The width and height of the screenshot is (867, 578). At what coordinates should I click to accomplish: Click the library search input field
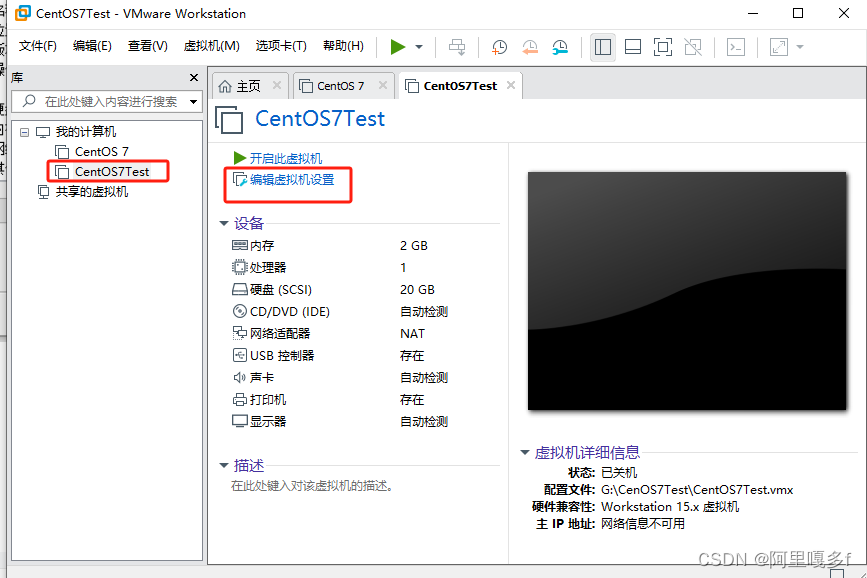pyautogui.click(x=107, y=101)
